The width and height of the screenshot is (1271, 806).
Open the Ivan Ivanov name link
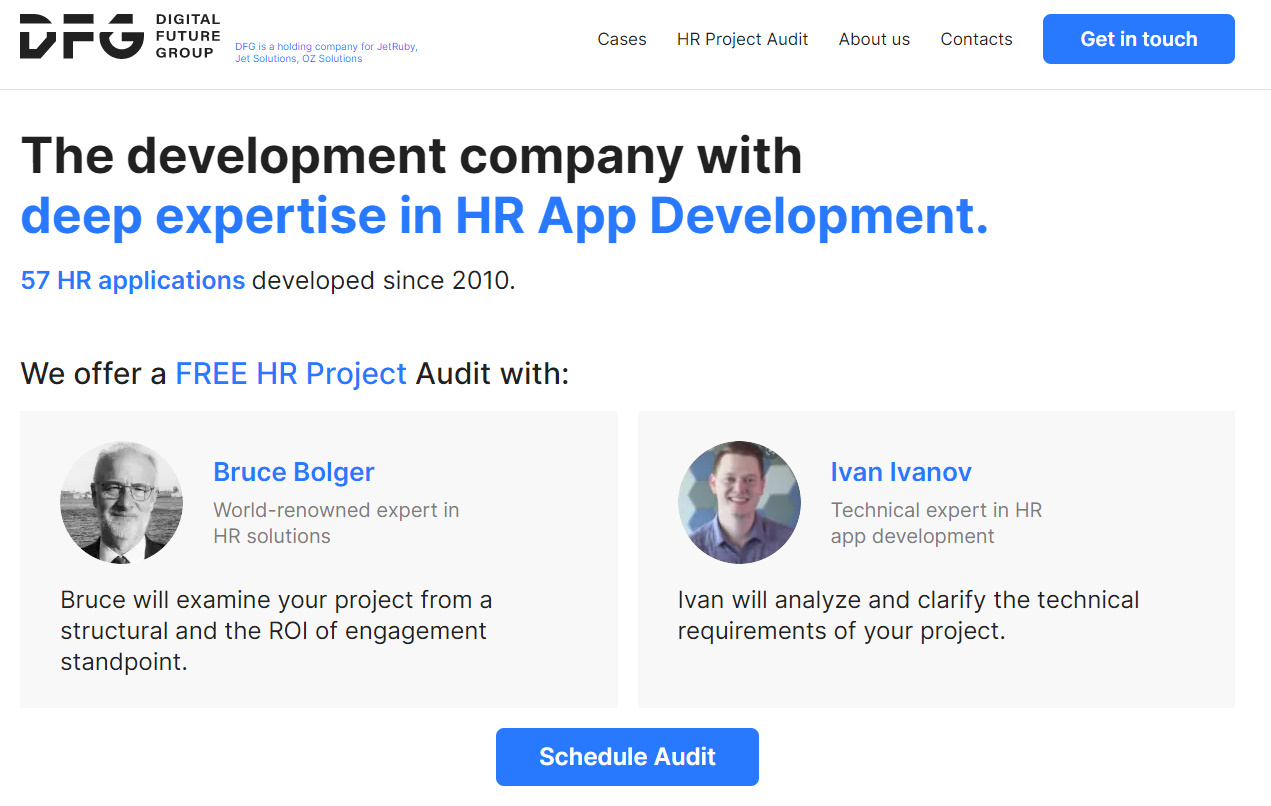(x=900, y=472)
